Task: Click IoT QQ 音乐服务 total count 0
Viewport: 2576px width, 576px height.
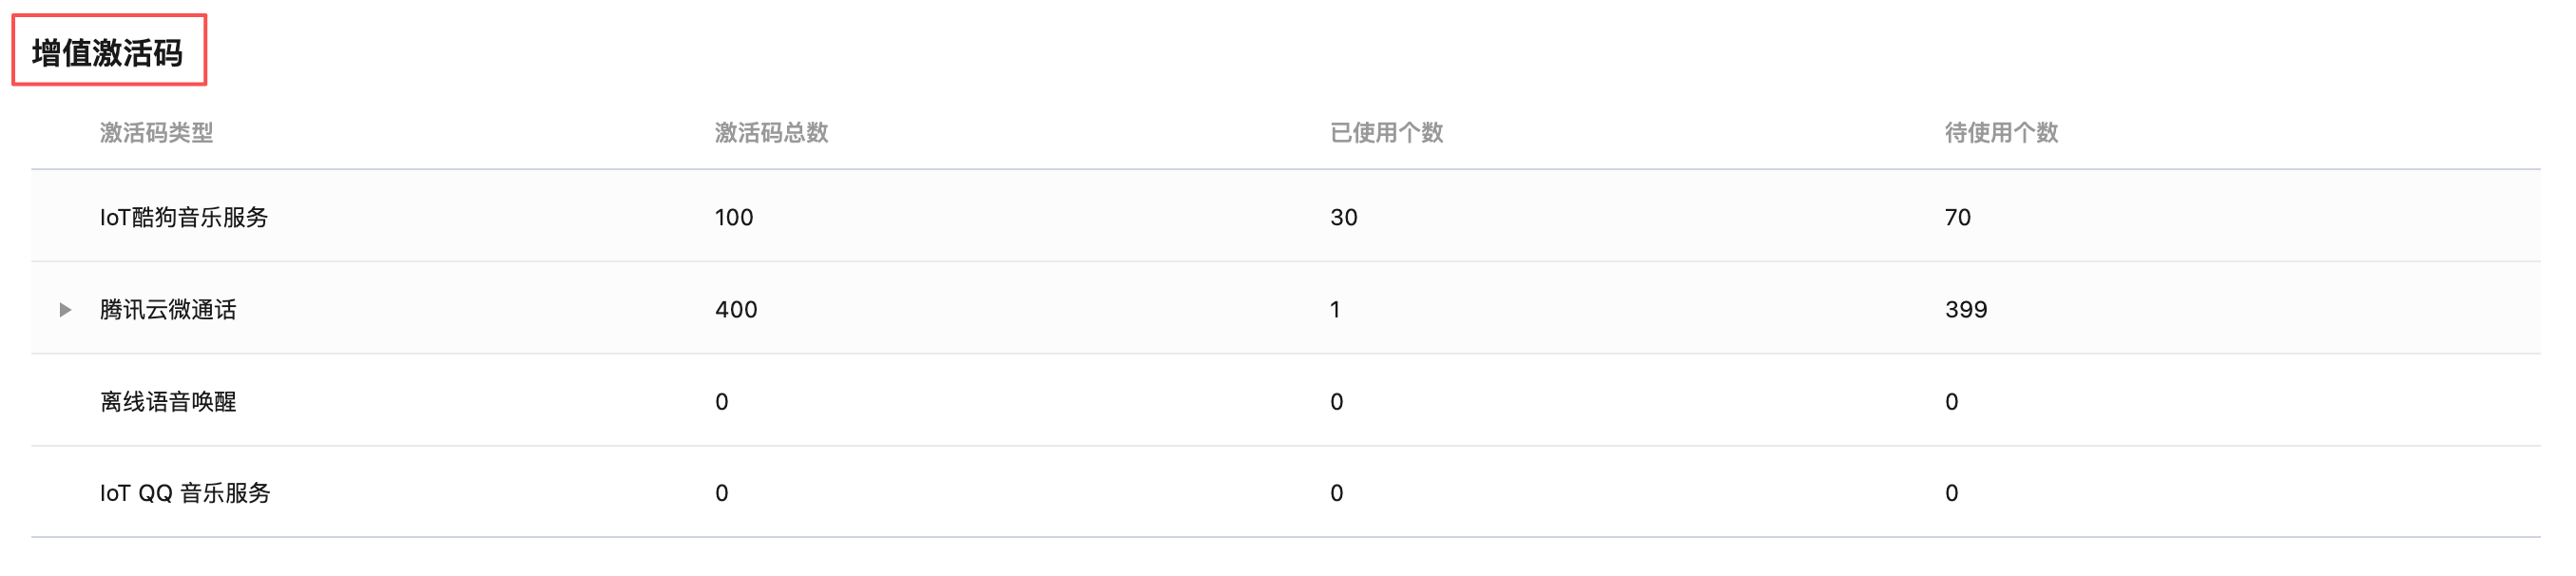Action: click(722, 493)
